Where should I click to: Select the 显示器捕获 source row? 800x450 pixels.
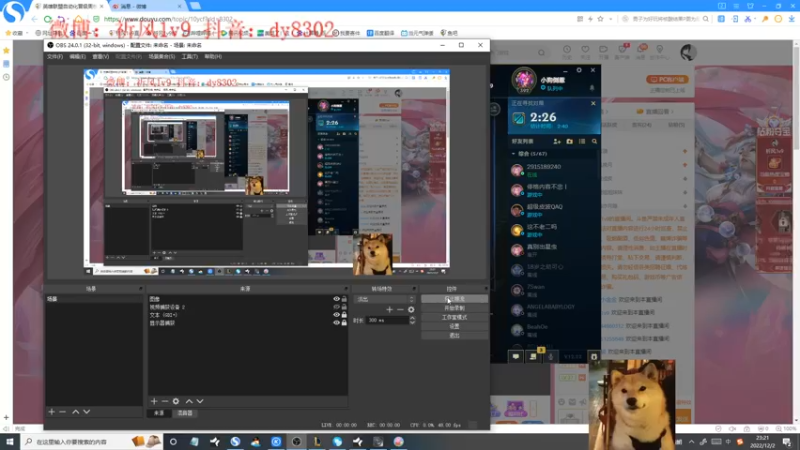pos(248,323)
